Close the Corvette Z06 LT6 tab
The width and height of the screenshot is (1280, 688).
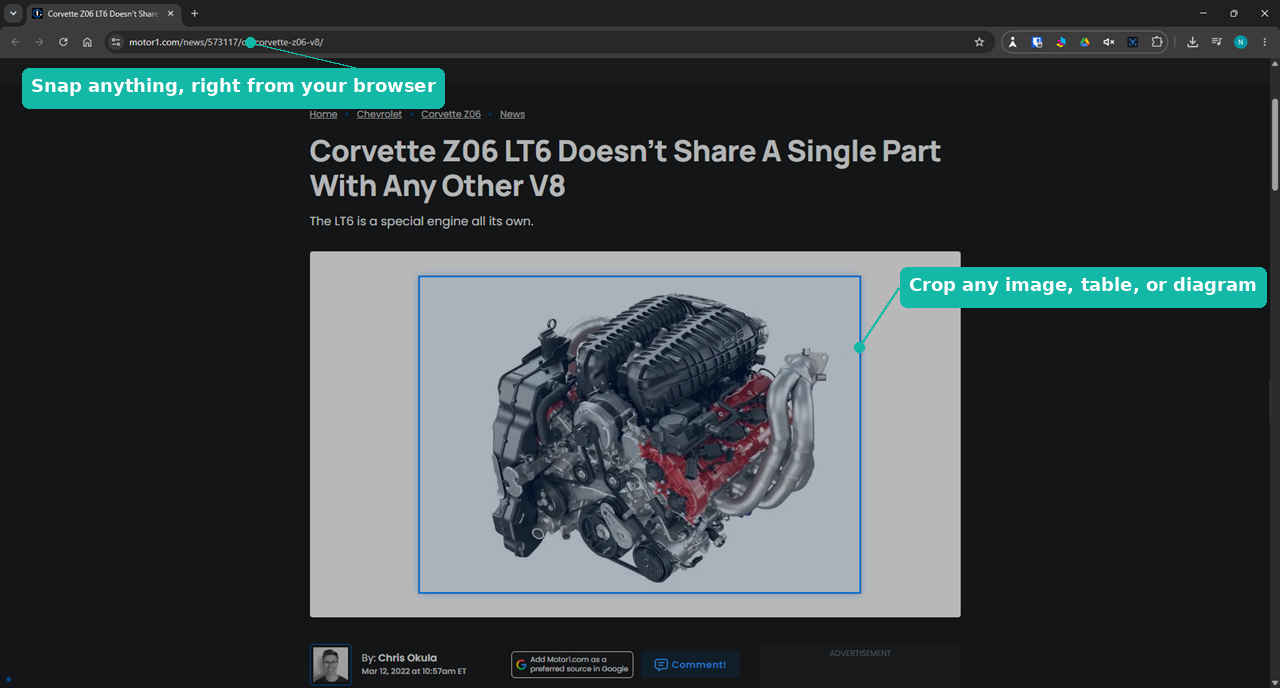[172, 13]
